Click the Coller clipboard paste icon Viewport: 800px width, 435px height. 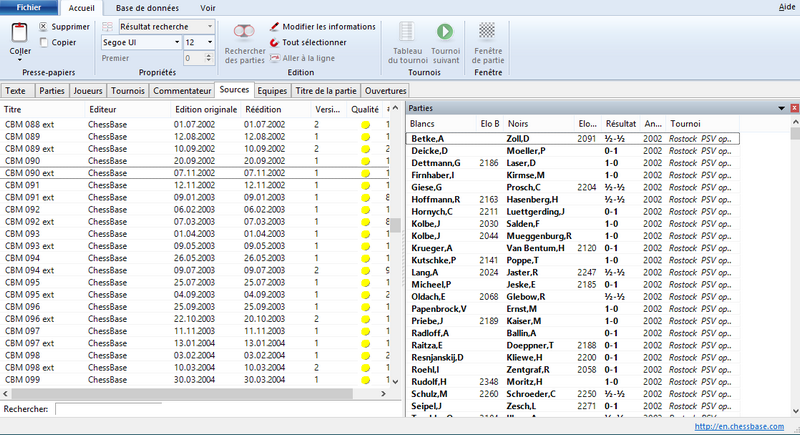click(x=20, y=33)
